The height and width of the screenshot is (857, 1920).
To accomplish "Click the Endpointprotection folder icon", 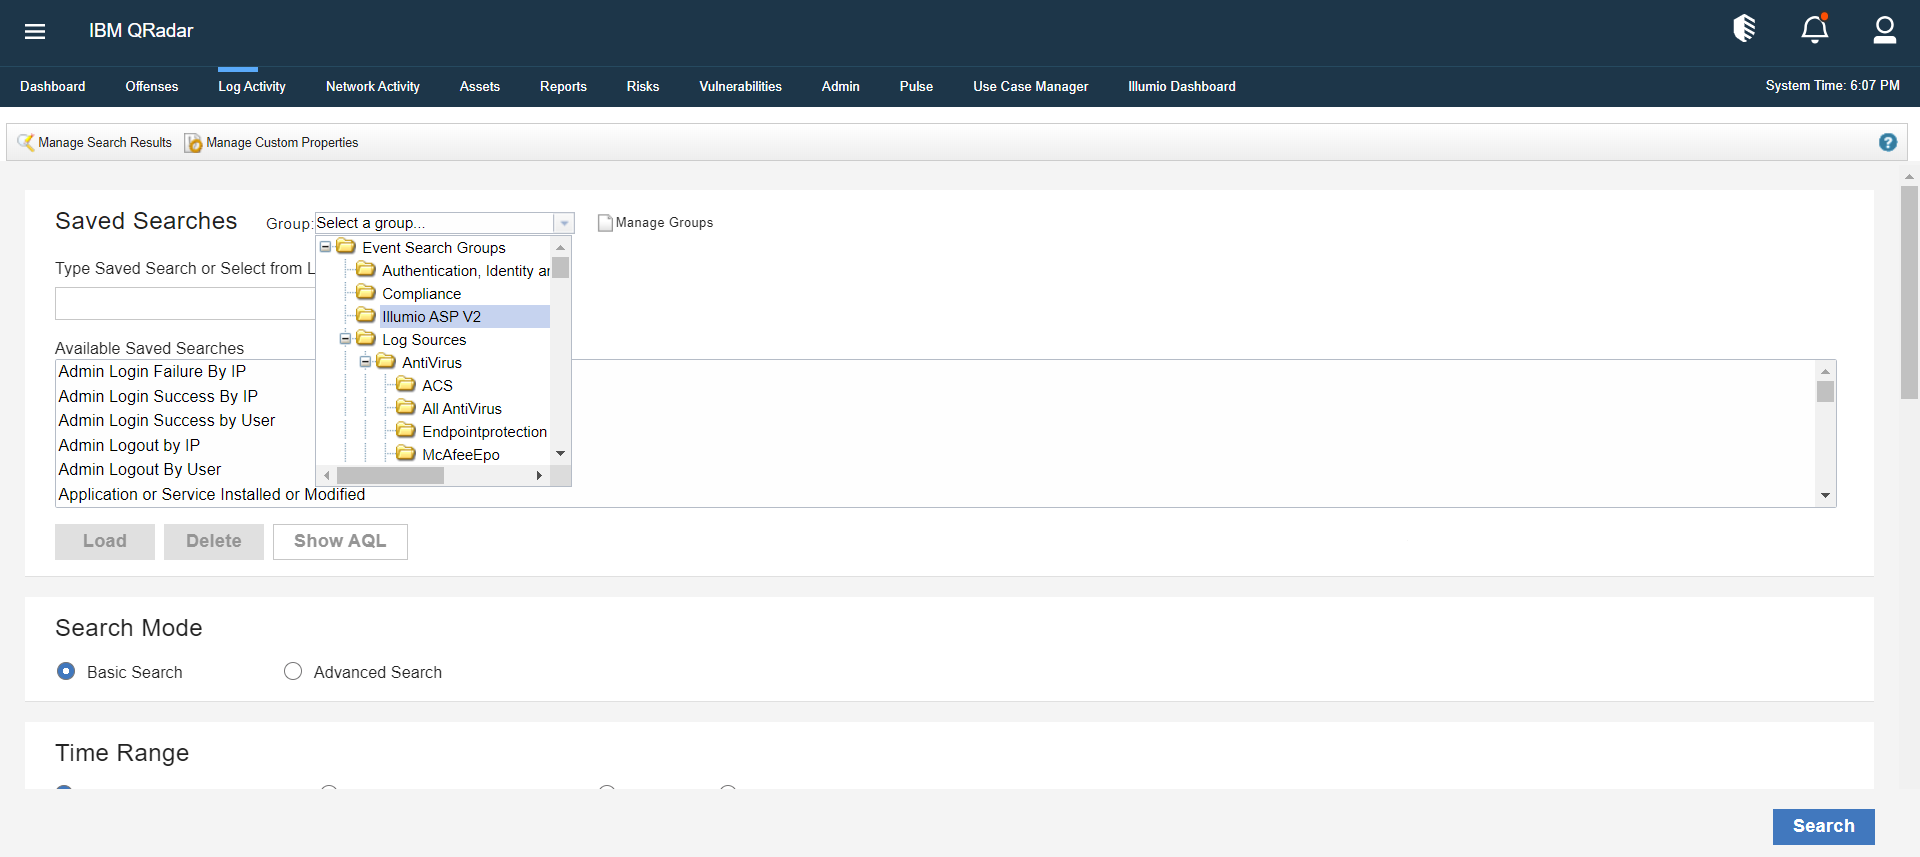I will [x=406, y=430].
